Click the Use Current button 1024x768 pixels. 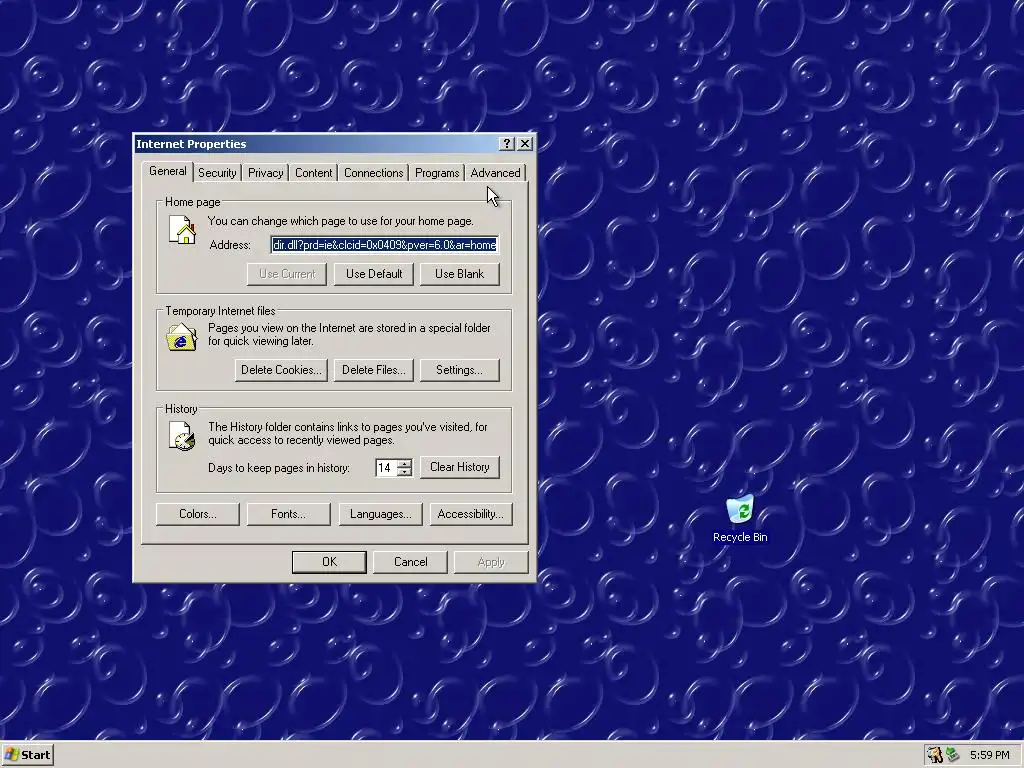(287, 274)
